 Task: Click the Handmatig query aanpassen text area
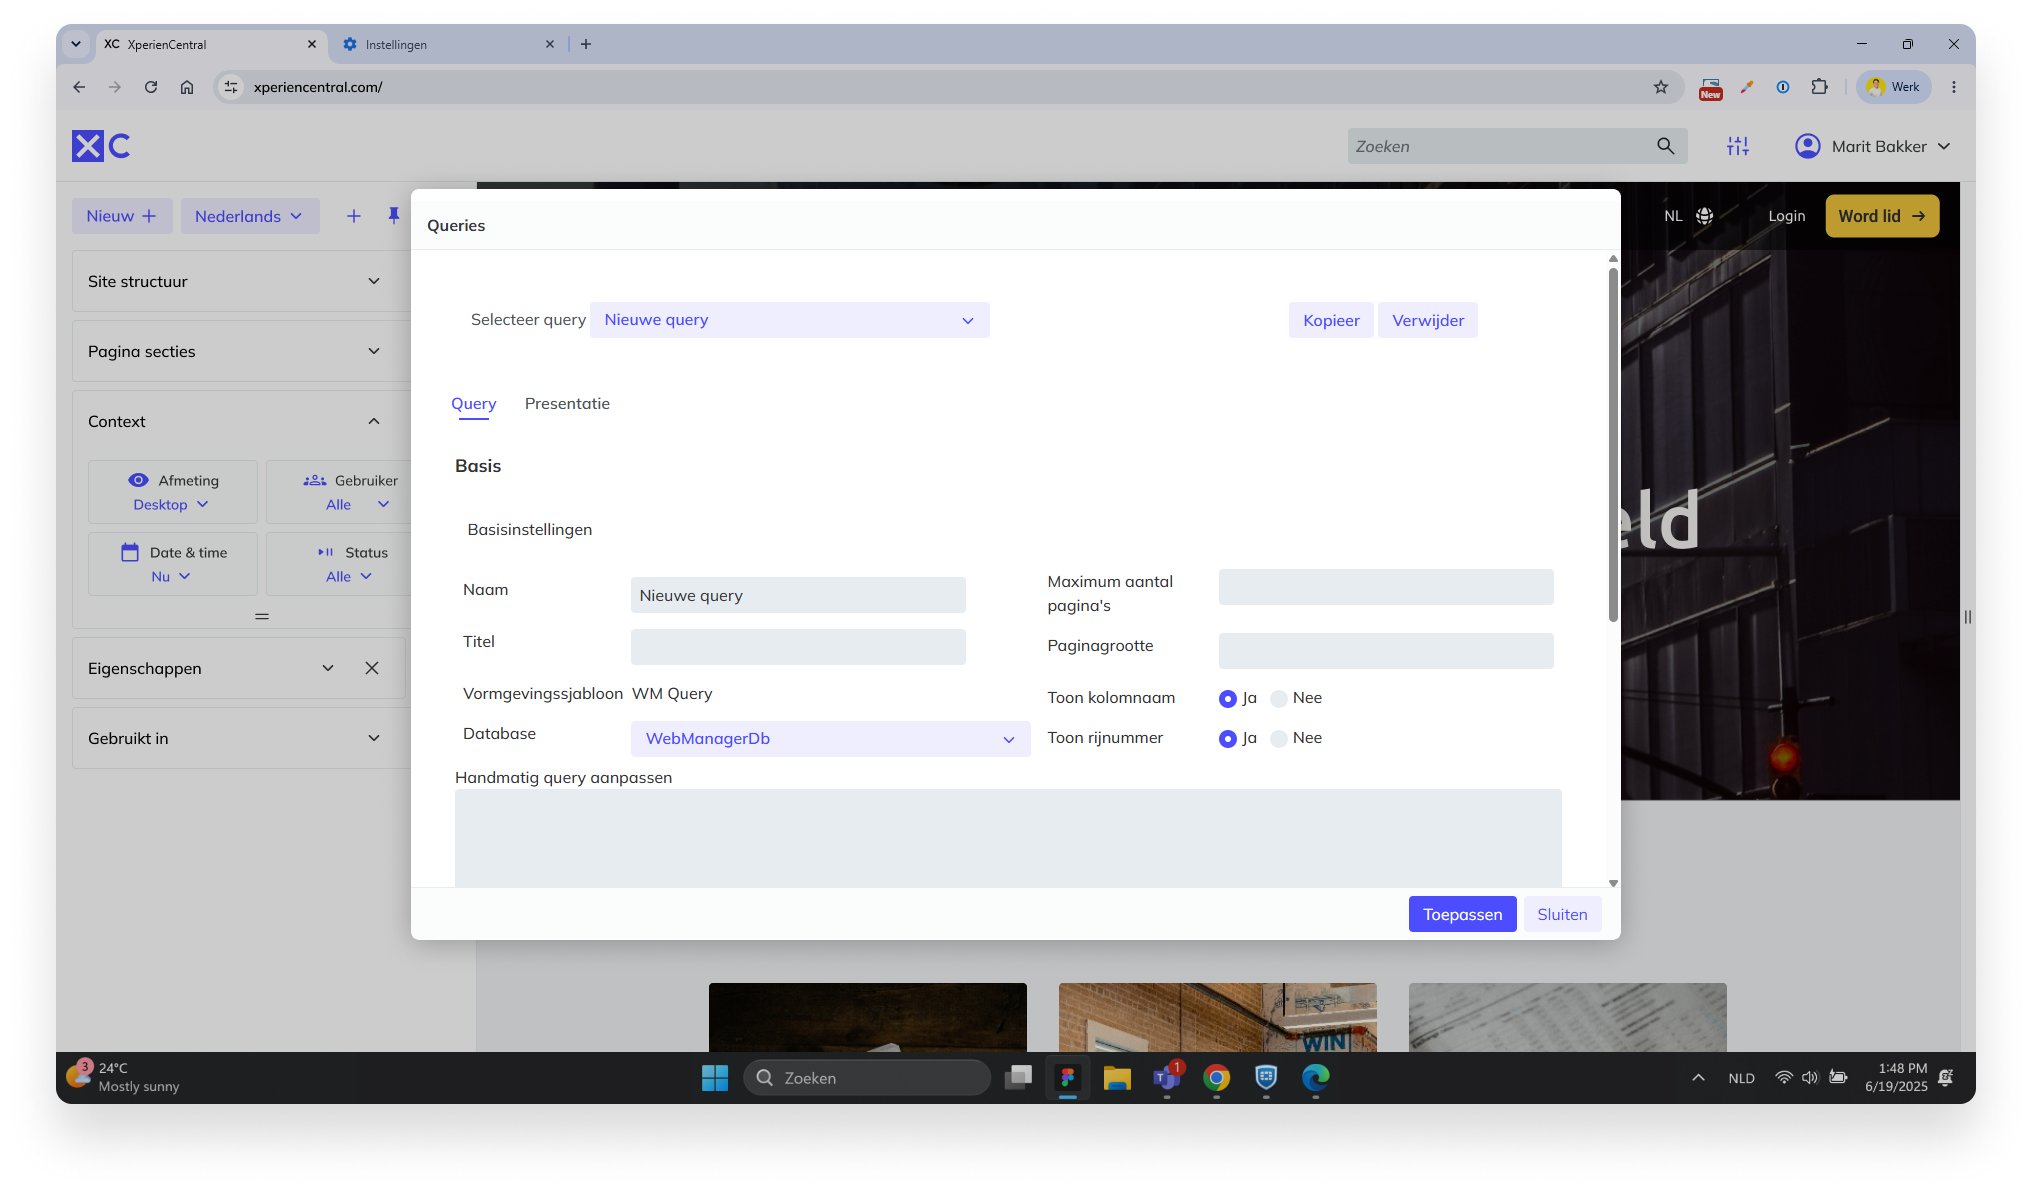pos(1008,838)
